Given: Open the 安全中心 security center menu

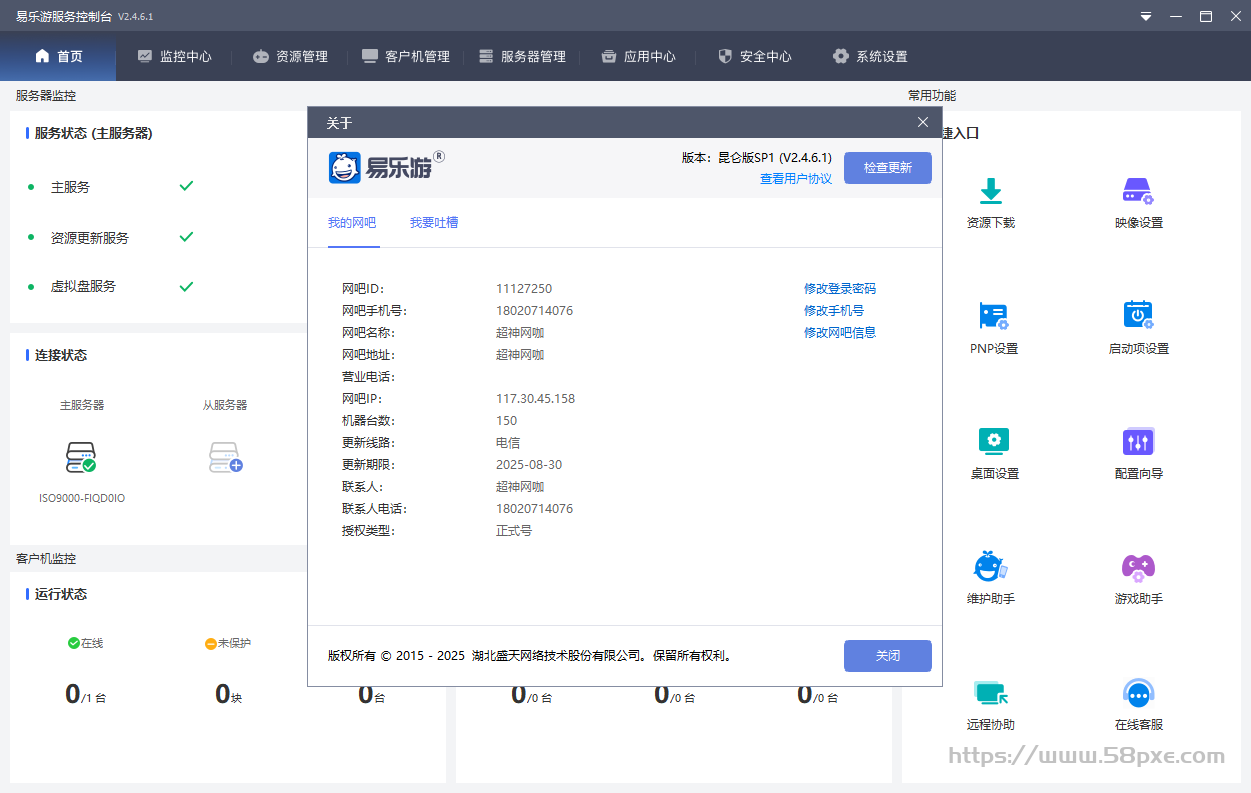Looking at the screenshot, I should tap(754, 57).
